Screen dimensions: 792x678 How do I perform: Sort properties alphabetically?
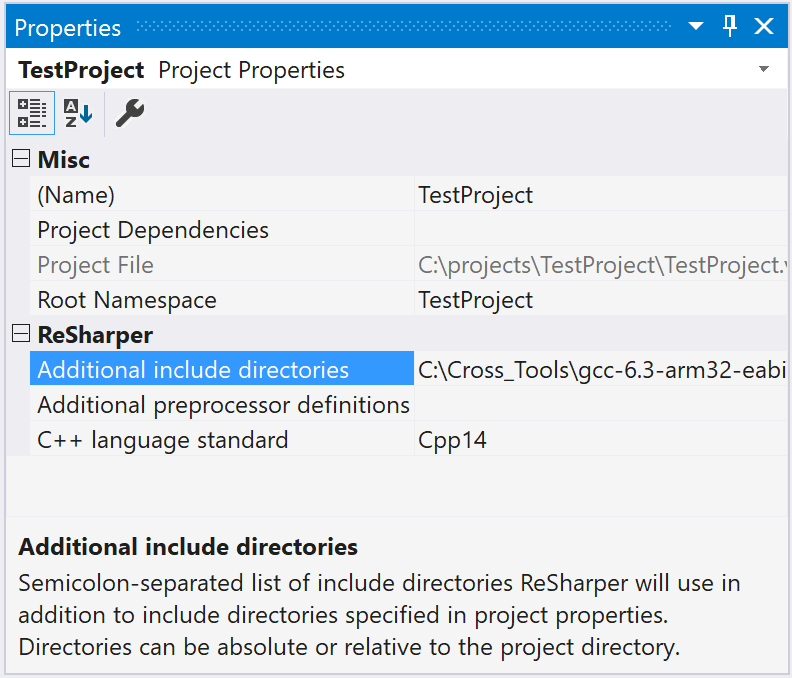point(78,113)
